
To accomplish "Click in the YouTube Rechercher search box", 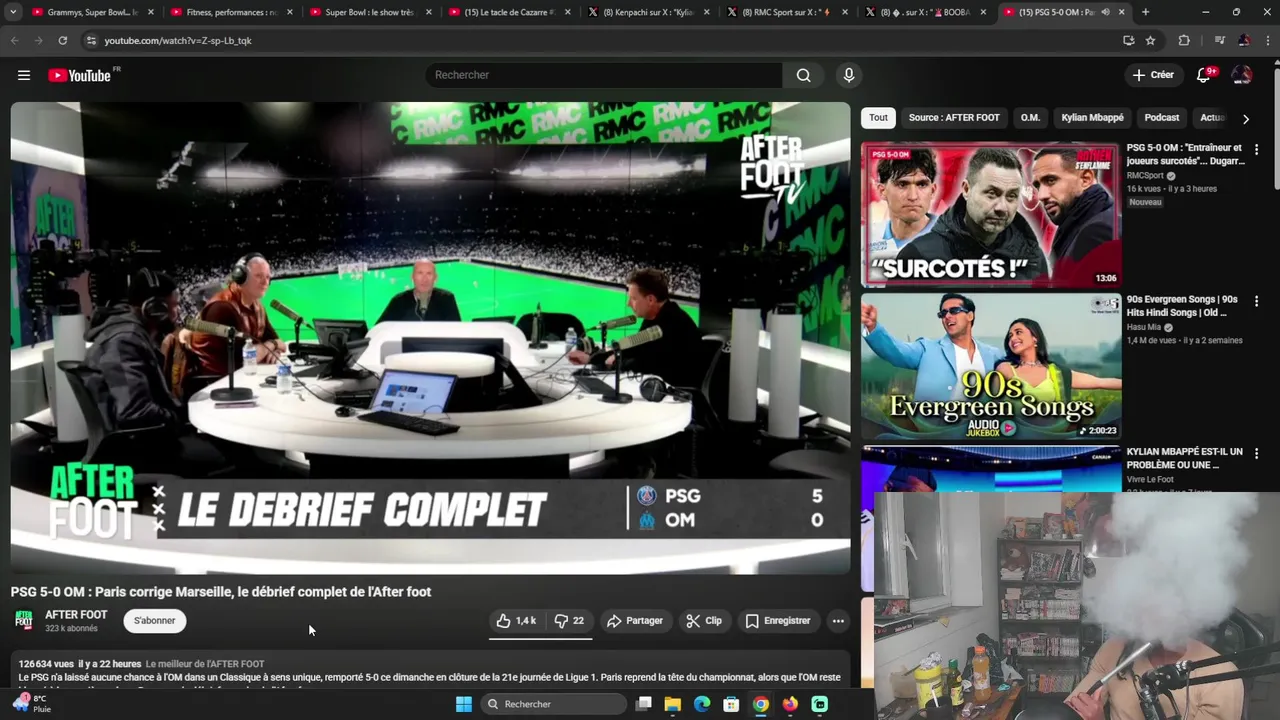I will point(605,75).
